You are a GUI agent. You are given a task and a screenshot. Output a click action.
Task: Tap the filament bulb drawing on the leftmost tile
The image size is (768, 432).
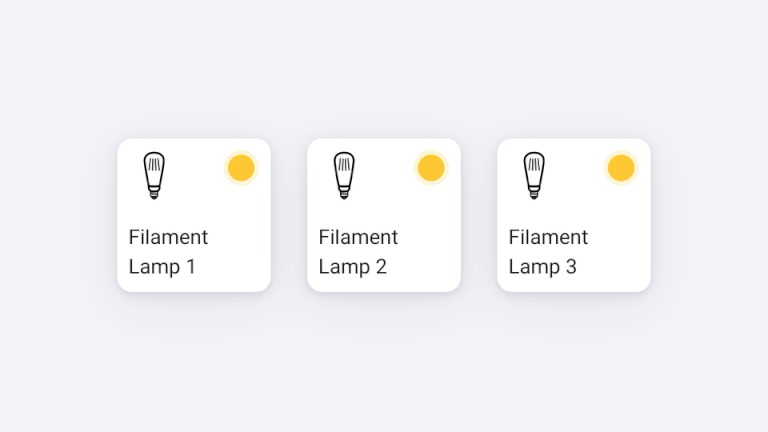point(153,175)
